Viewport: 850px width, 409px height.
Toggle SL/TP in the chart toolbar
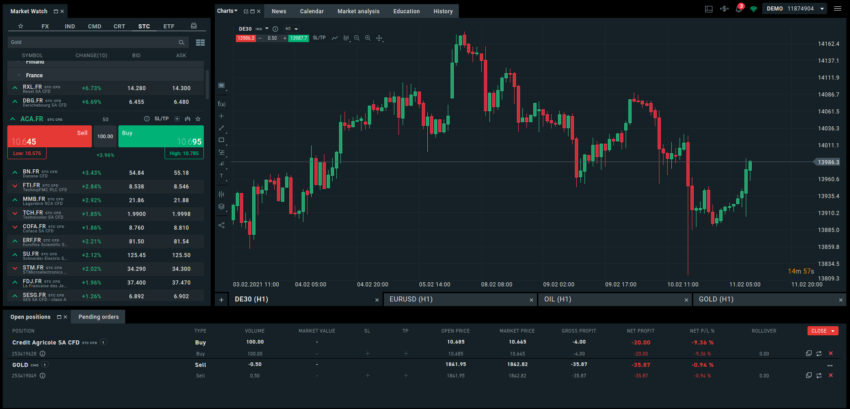[x=320, y=38]
